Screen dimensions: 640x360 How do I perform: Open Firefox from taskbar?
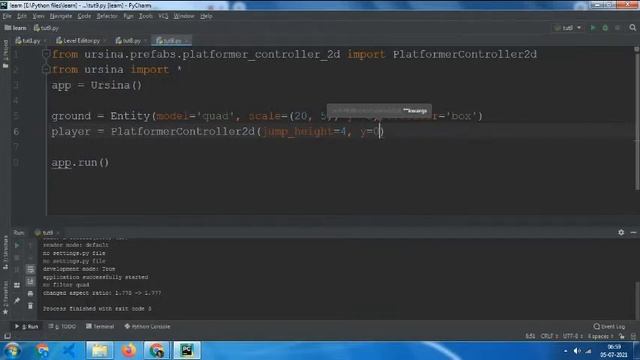(x=129, y=351)
